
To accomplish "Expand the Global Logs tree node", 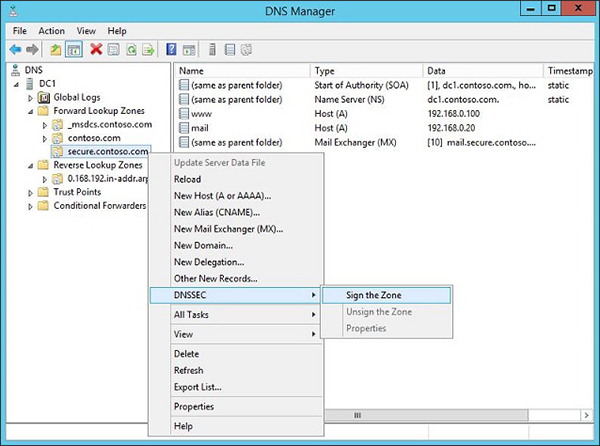I will [x=31, y=97].
